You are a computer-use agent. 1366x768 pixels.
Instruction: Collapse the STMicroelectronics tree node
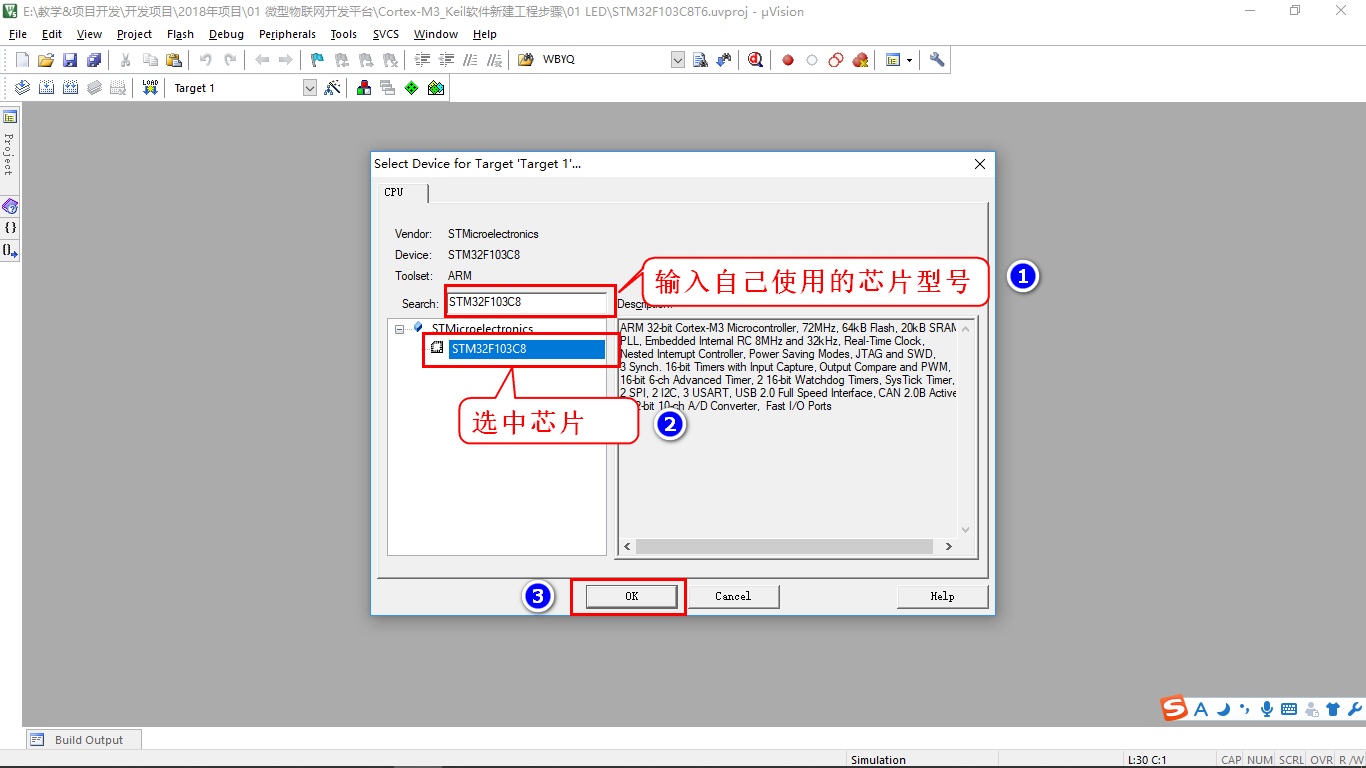pyautogui.click(x=399, y=328)
